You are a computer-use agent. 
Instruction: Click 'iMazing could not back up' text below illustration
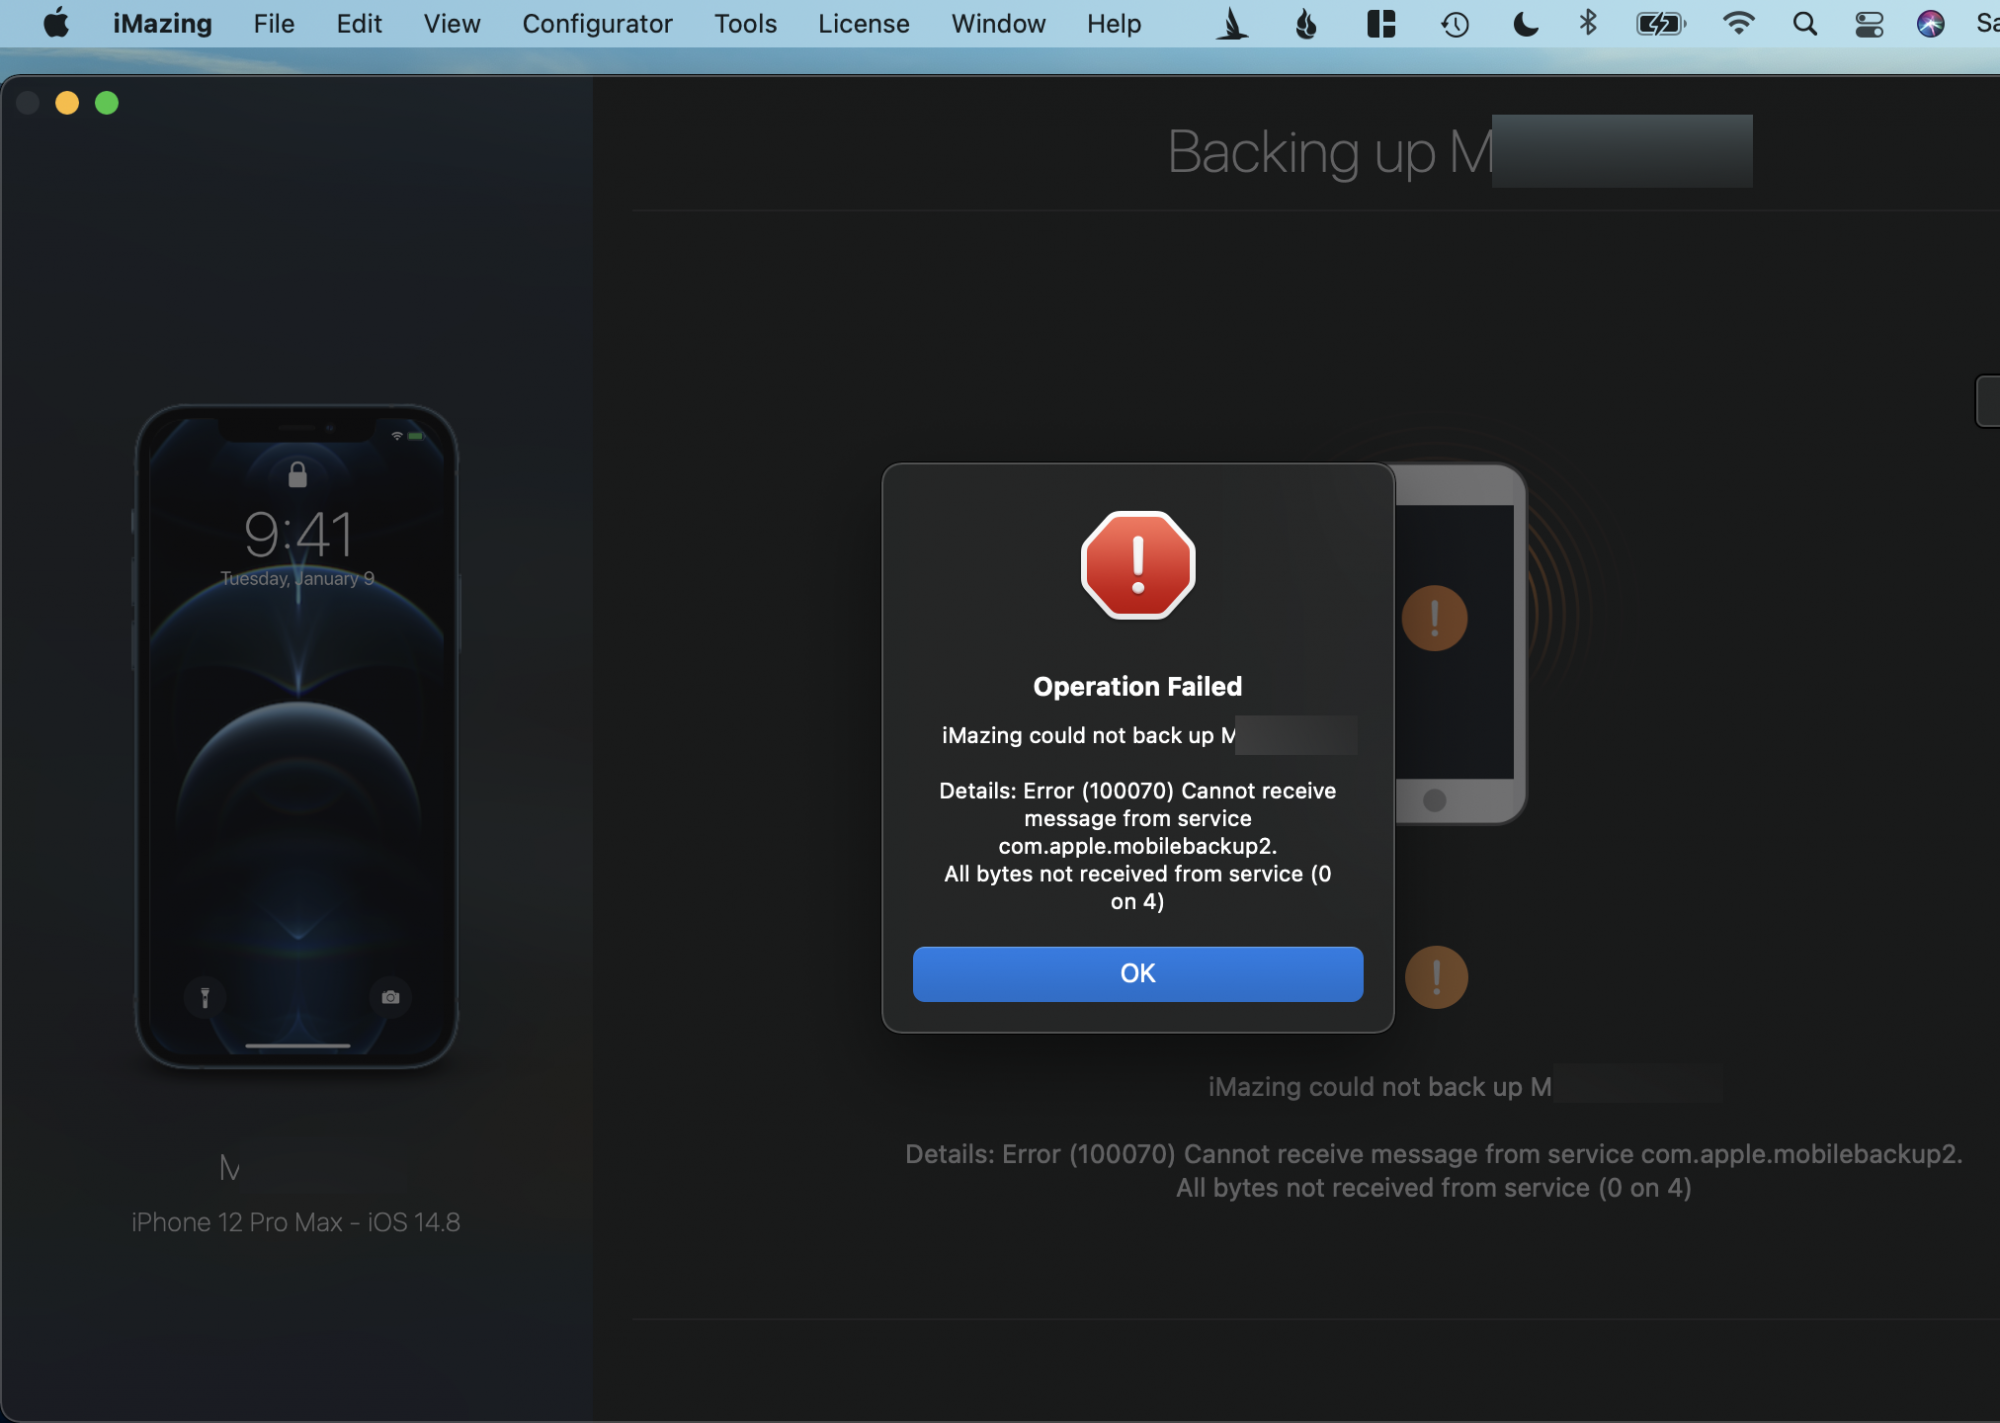pyautogui.click(x=1380, y=1087)
